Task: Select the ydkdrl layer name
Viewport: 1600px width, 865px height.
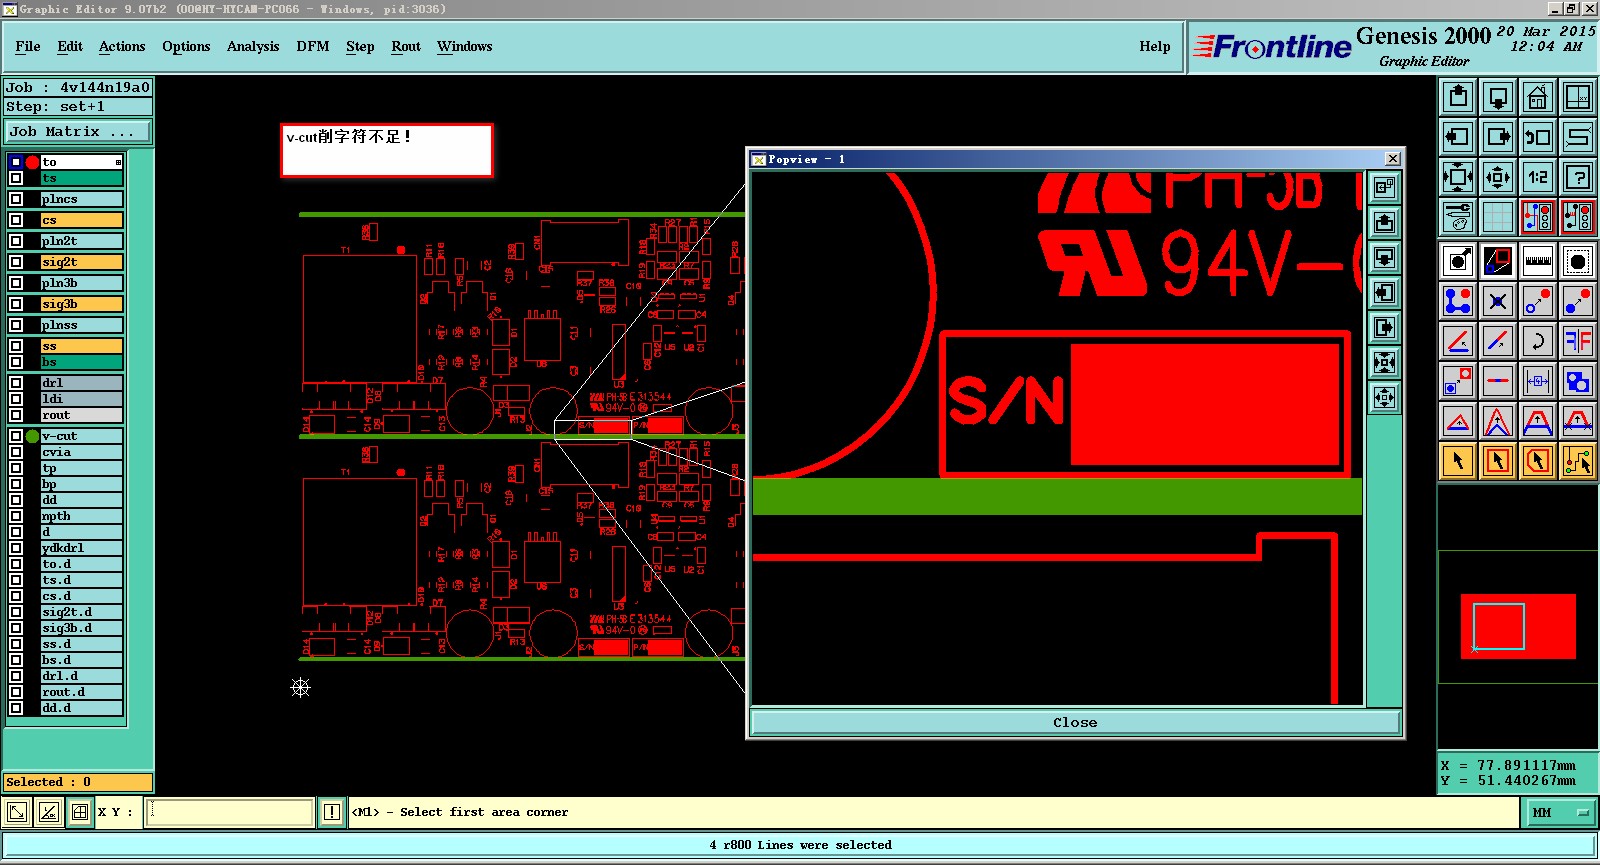Action: [81, 548]
